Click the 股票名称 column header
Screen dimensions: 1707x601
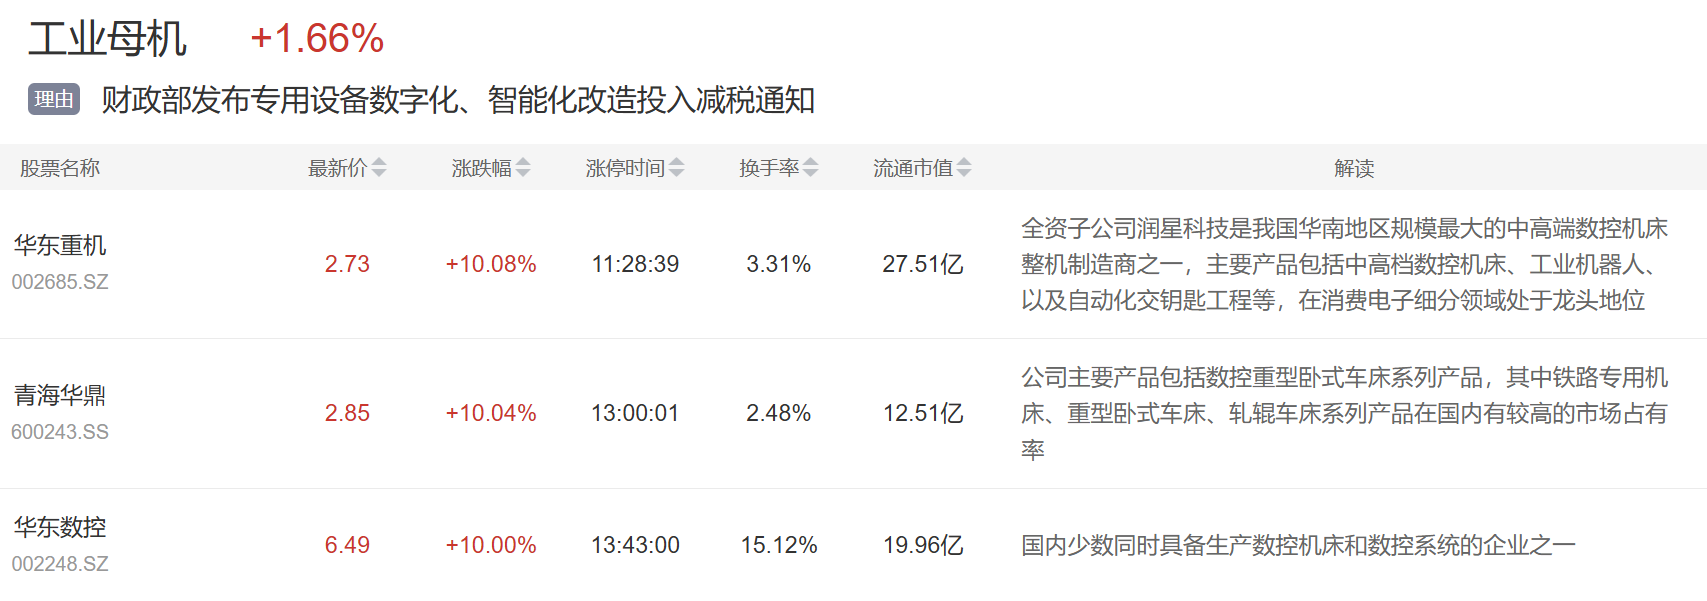60,168
